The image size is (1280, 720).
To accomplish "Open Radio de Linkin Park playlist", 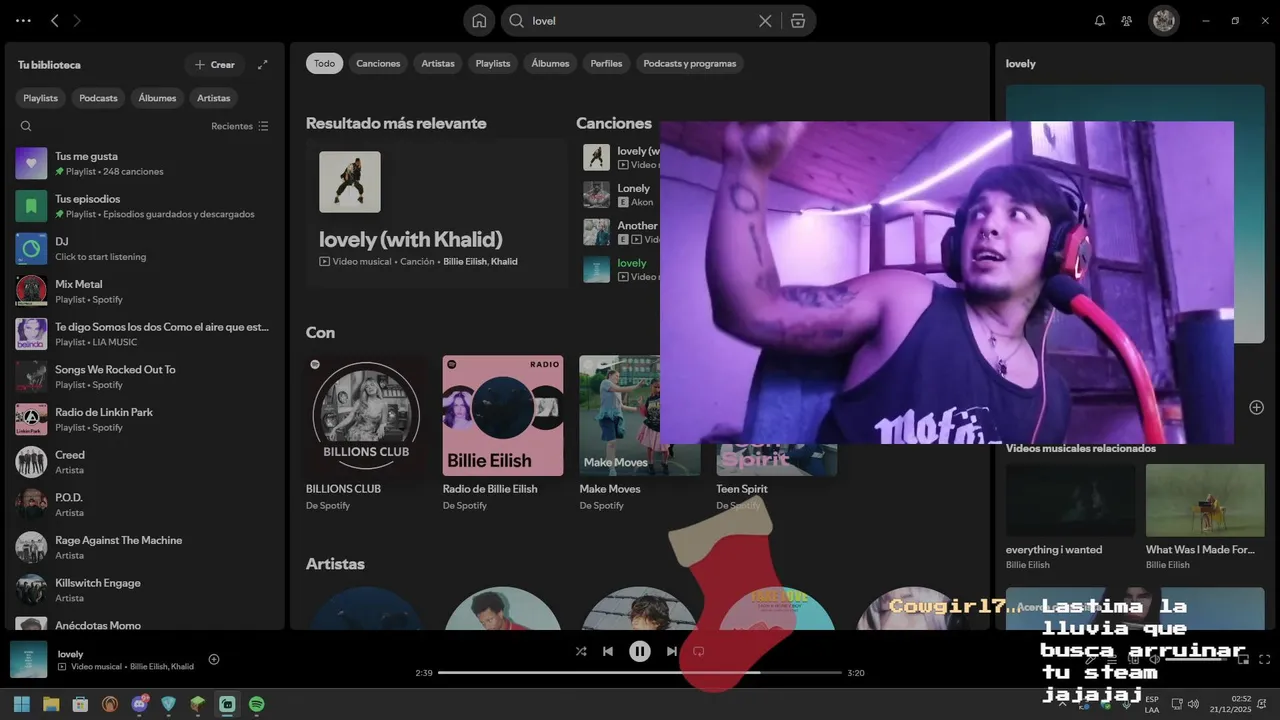I will click(x=144, y=419).
